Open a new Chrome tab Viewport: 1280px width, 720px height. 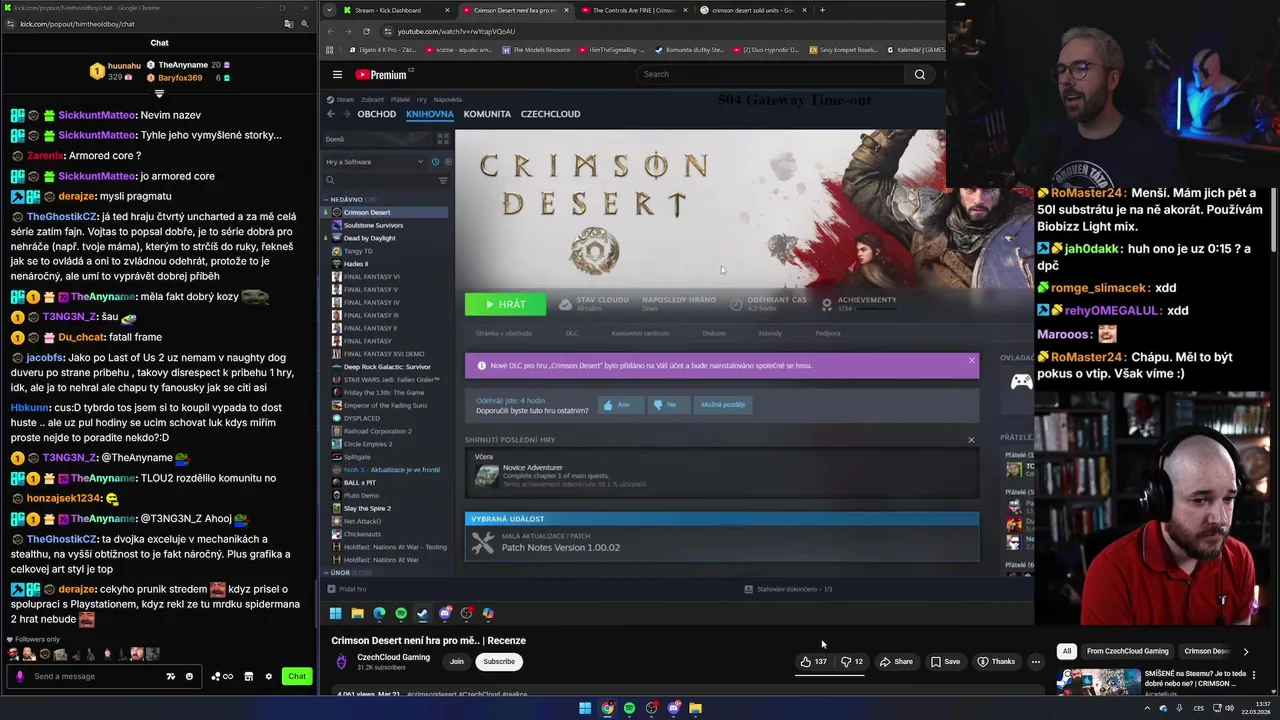pos(822,10)
